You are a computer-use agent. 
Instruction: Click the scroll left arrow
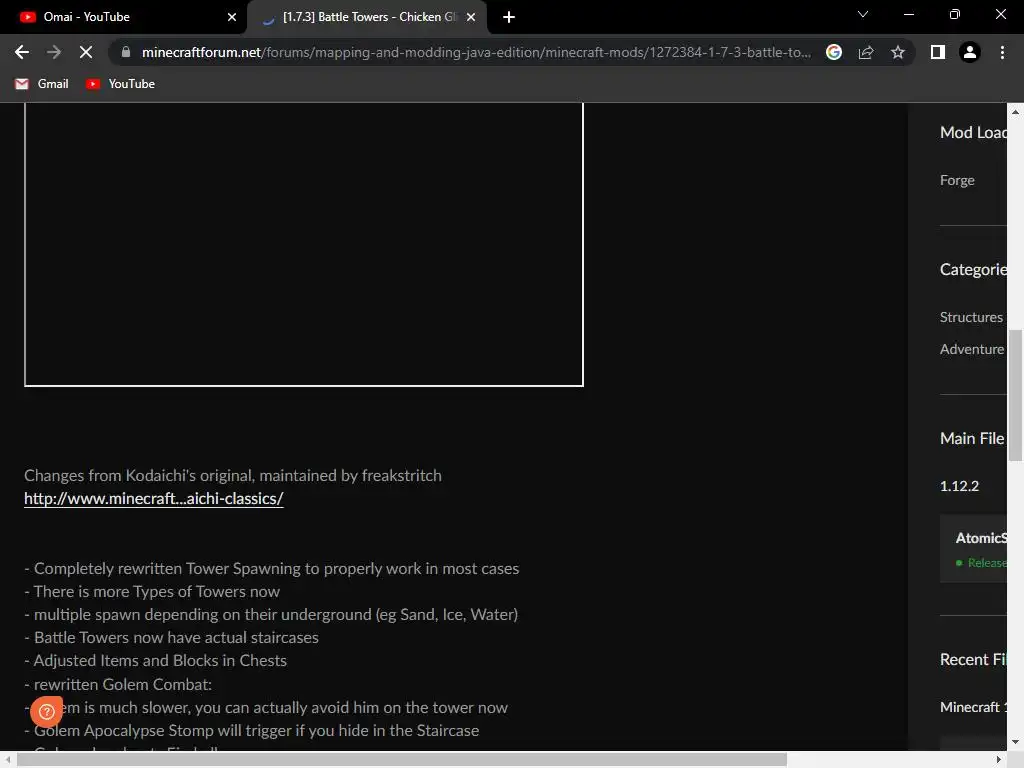pos(7,760)
